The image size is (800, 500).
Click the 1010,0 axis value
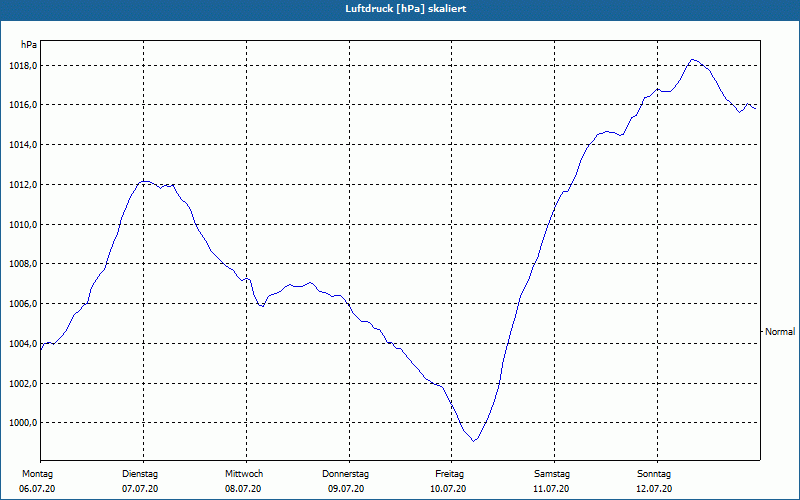[22, 224]
